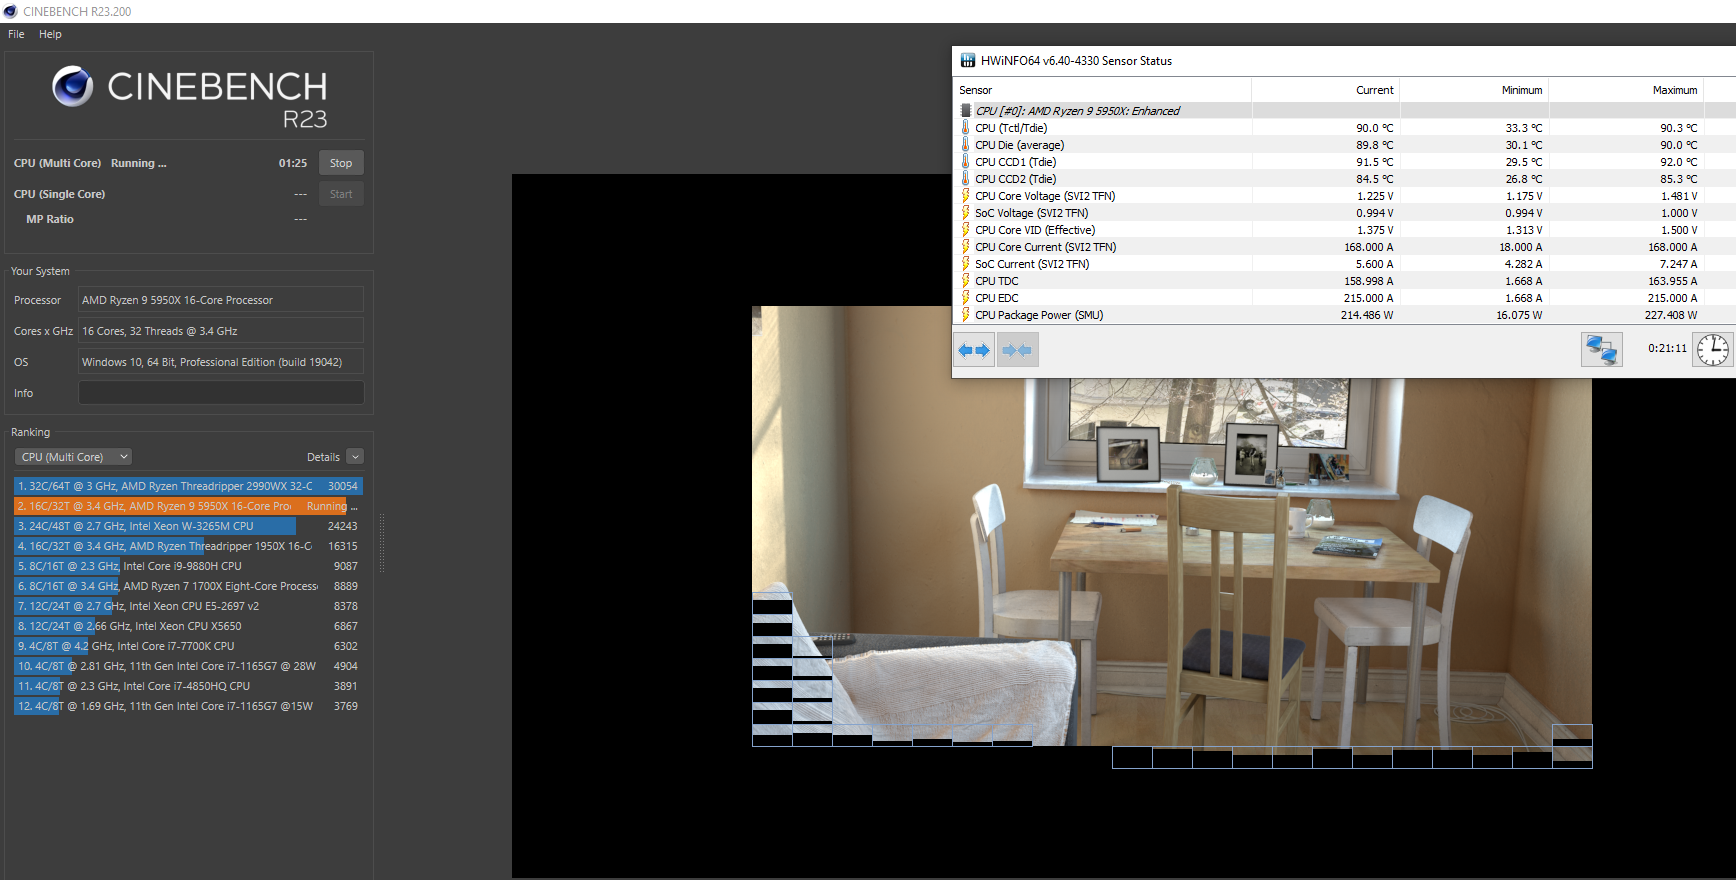Click HWiNFO clock reset timer icon
Viewport: 1736px width, 880px height.
click(x=1712, y=350)
